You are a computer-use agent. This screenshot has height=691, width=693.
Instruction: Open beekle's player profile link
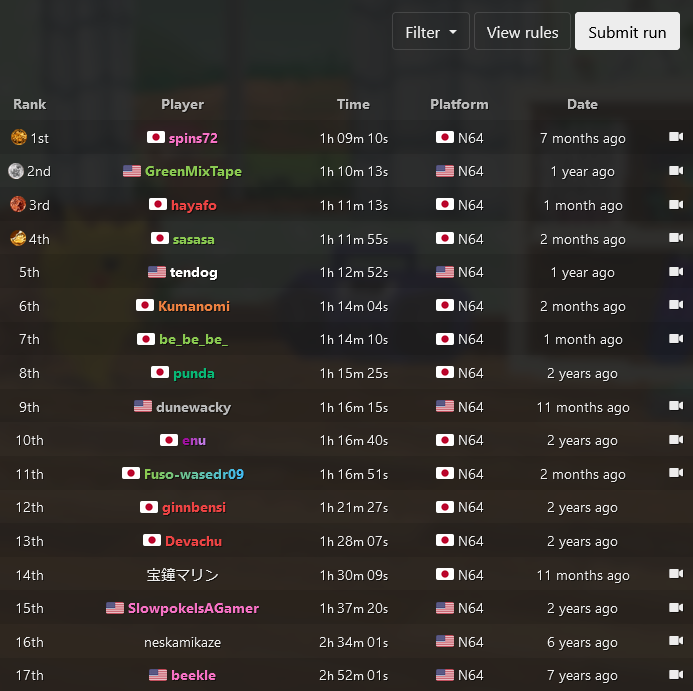[193, 675]
